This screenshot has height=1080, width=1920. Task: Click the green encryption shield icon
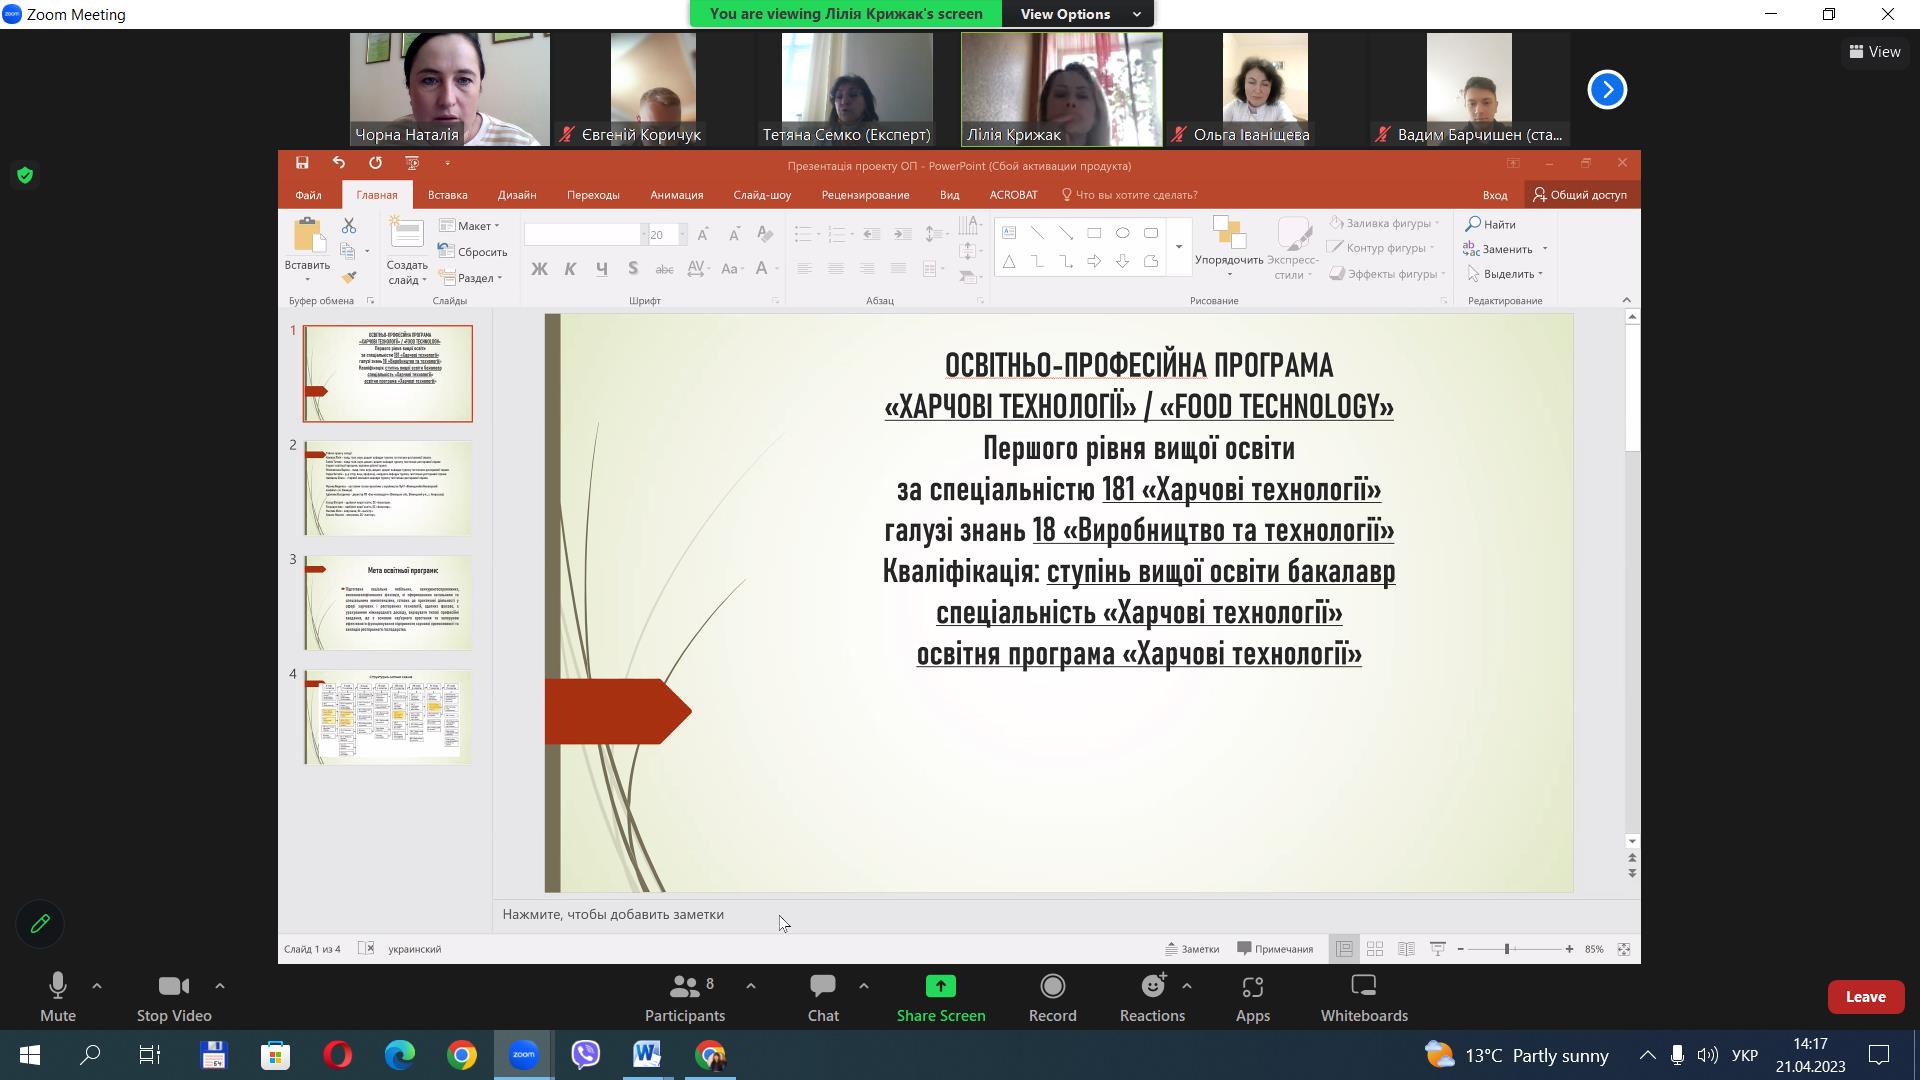point(25,176)
